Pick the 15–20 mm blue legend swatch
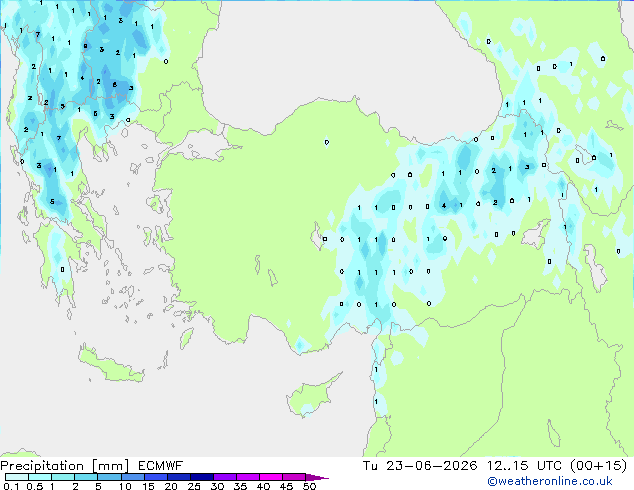 pyautogui.click(x=156, y=477)
